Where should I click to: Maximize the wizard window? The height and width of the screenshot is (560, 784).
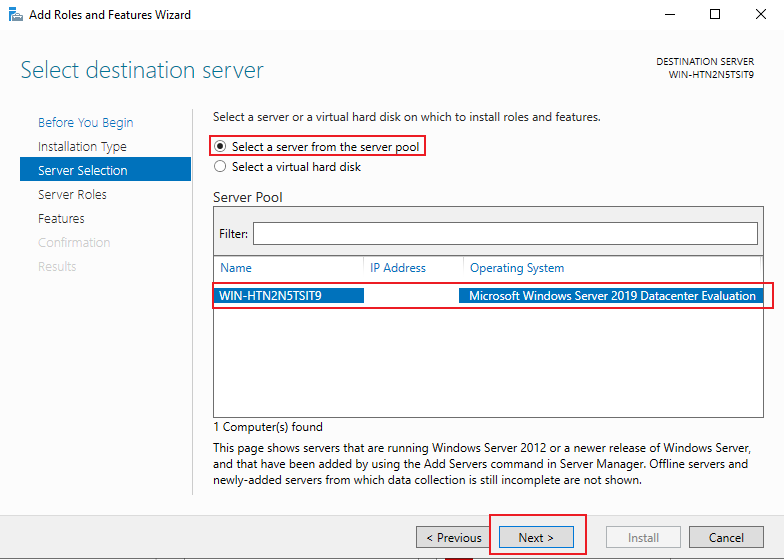coord(715,14)
